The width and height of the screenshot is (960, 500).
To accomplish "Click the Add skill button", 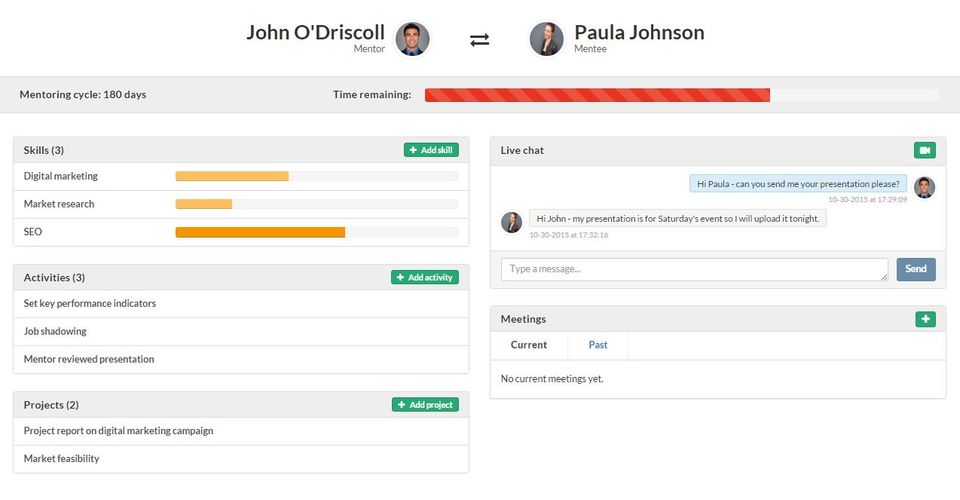I will (x=431, y=150).
